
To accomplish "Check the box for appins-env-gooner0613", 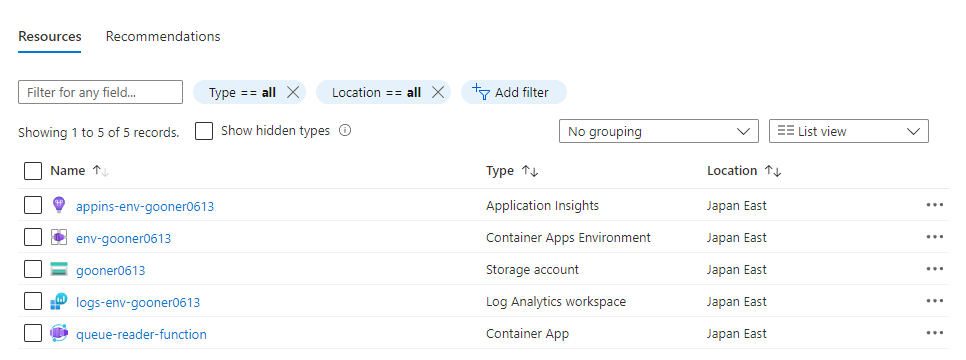I will tap(33, 205).
